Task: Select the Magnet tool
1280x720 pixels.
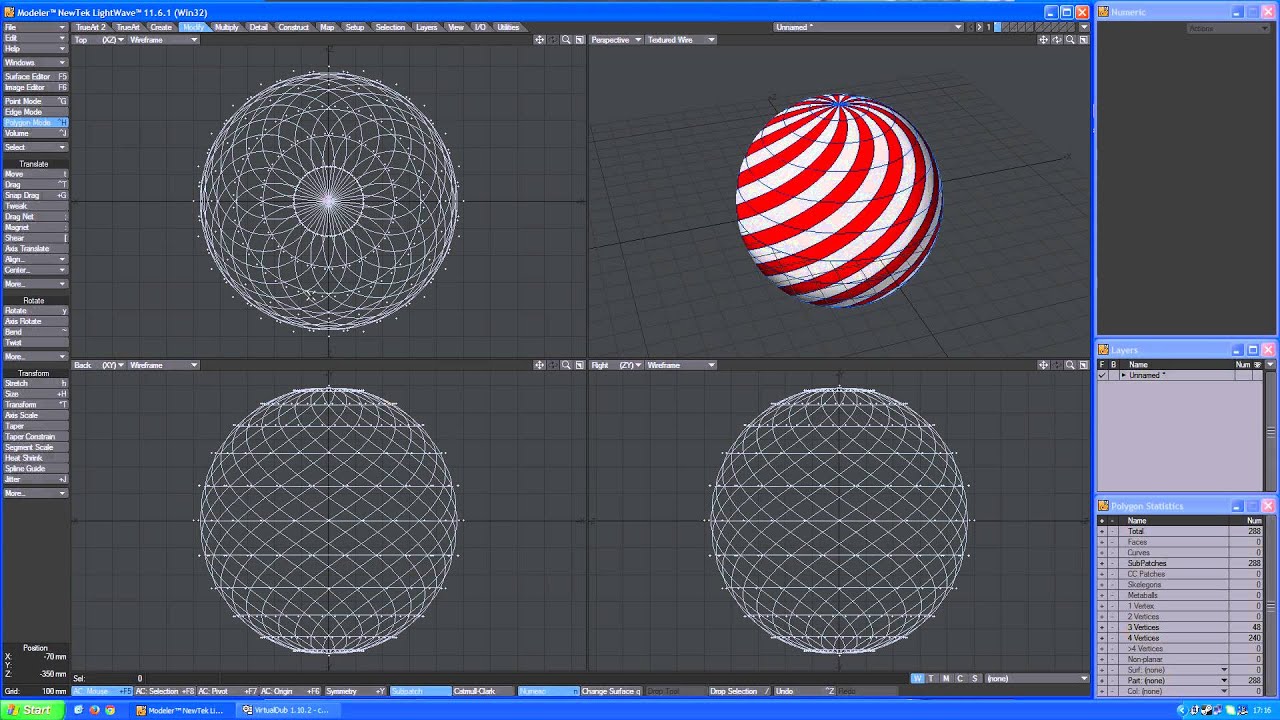Action: 35,227
